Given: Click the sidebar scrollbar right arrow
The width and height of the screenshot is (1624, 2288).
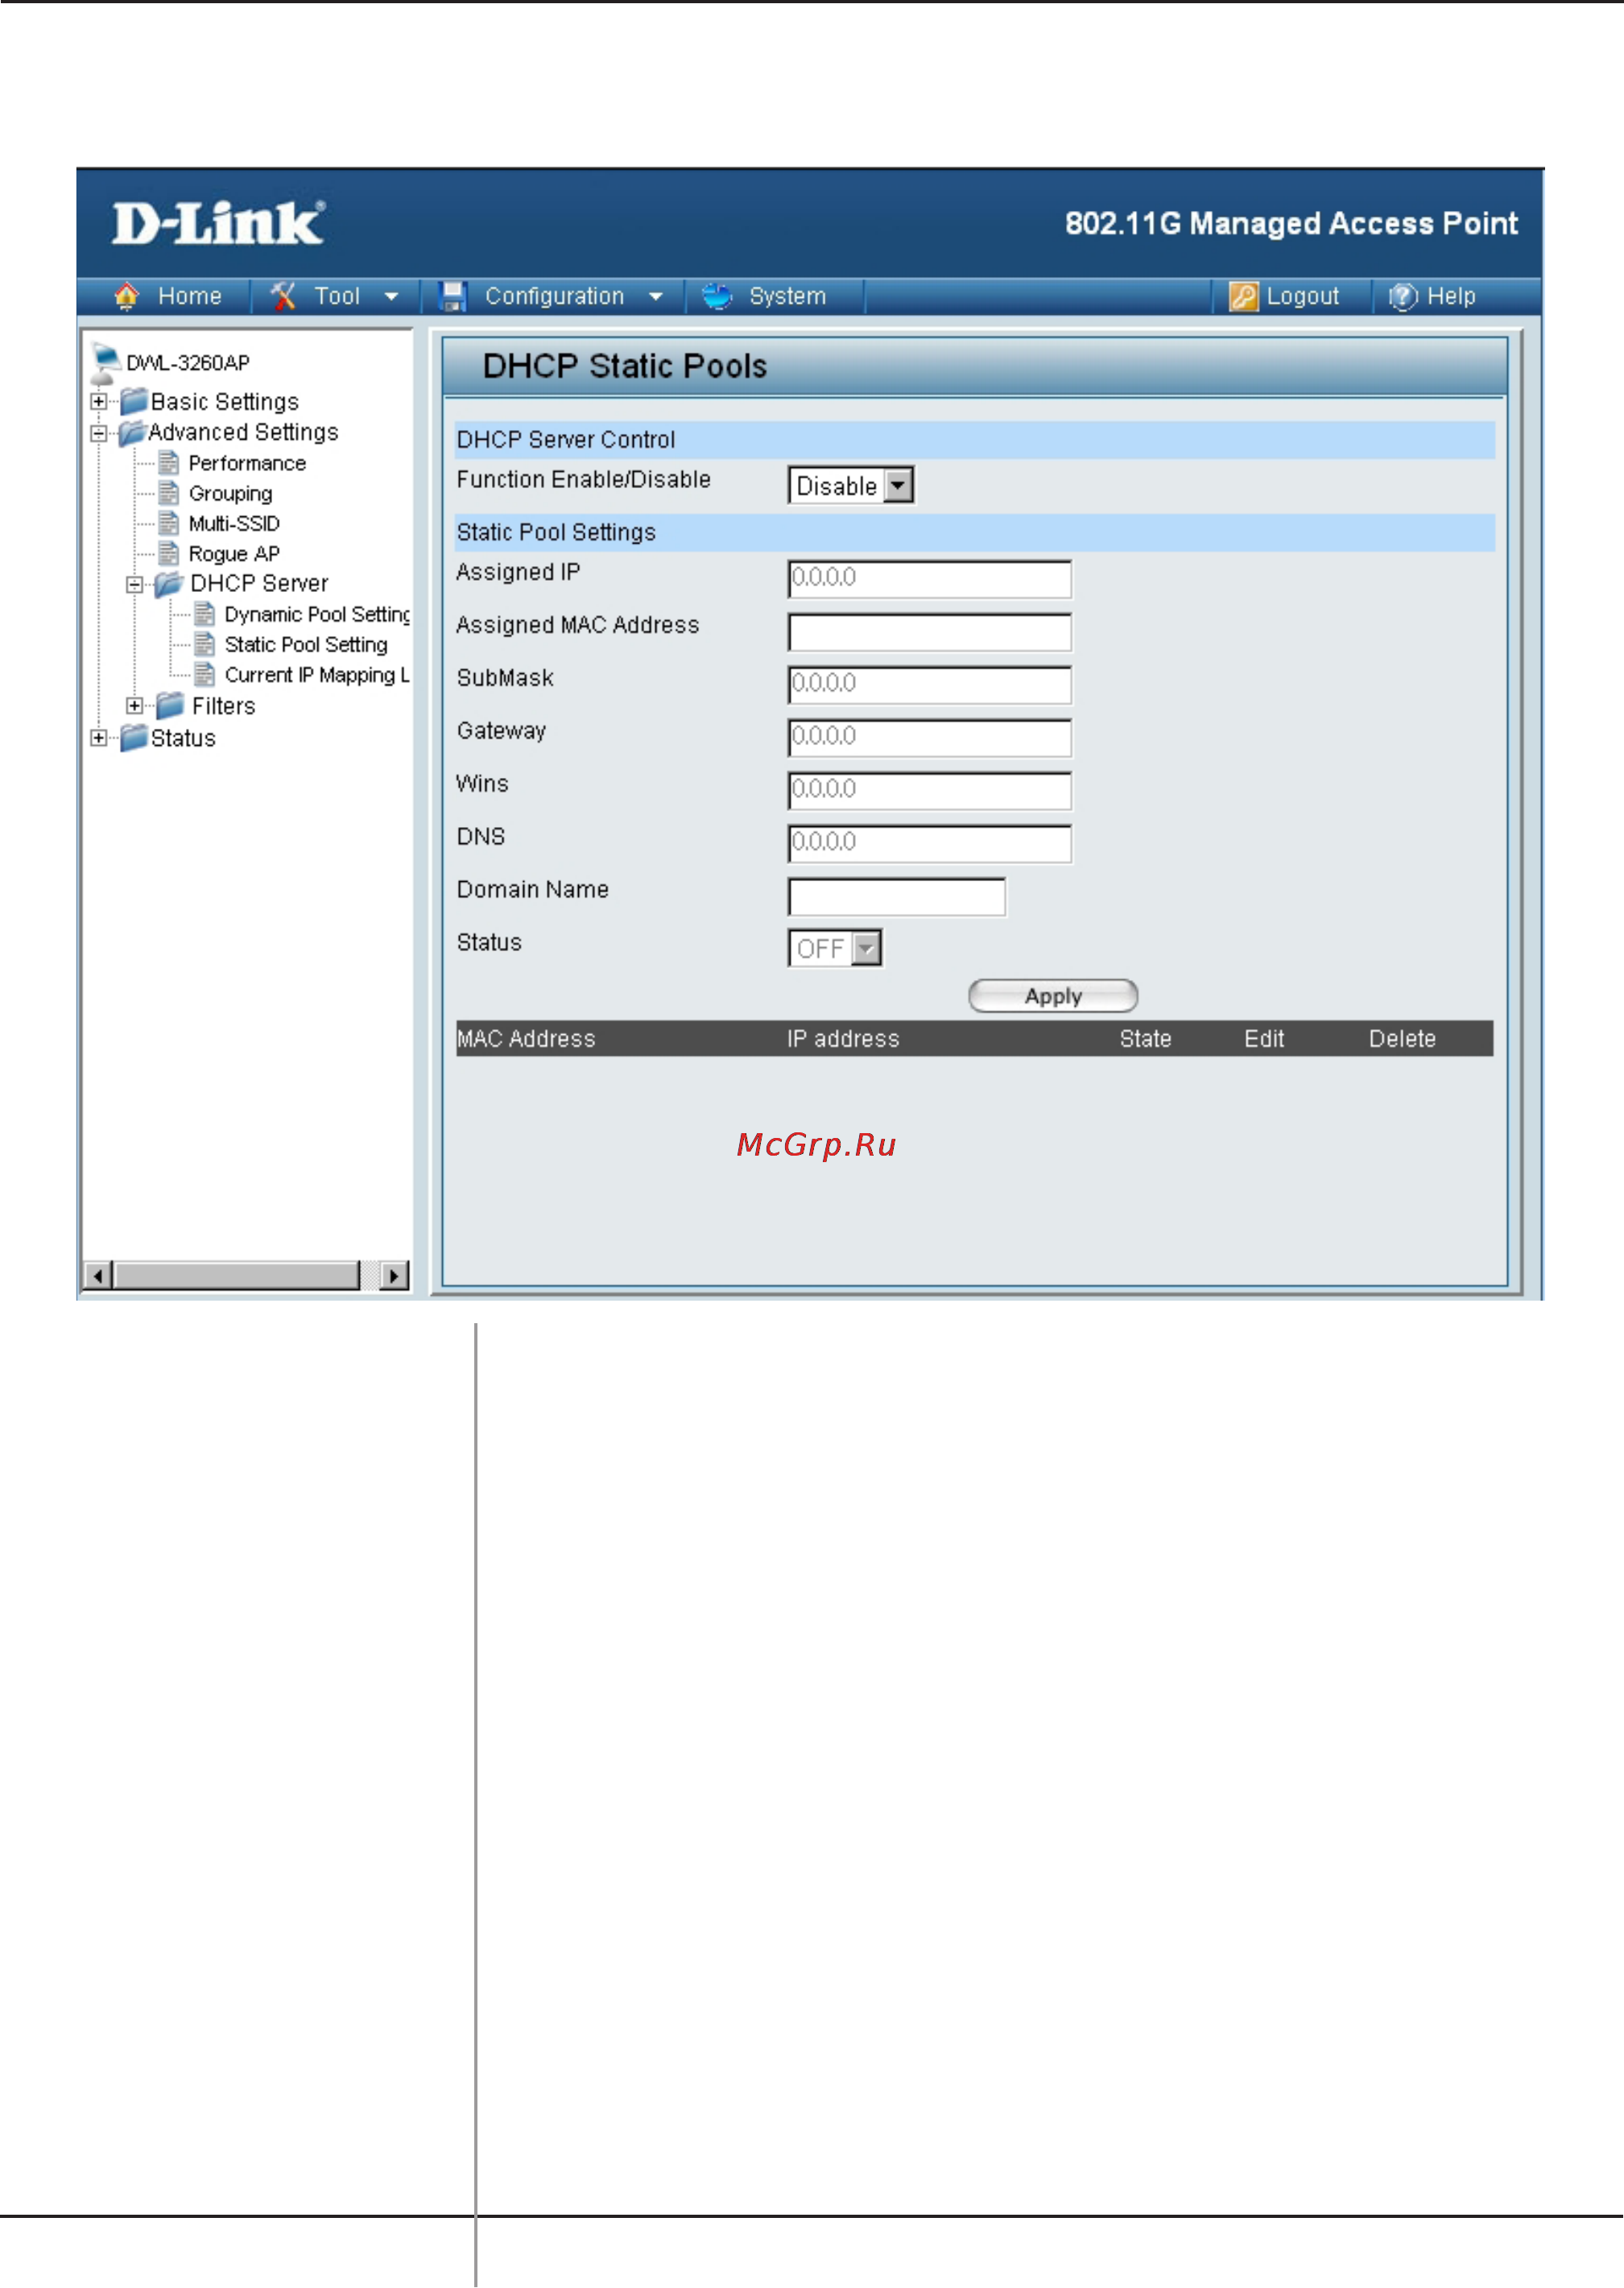Looking at the screenshot, I should [x=395, y=1276].
